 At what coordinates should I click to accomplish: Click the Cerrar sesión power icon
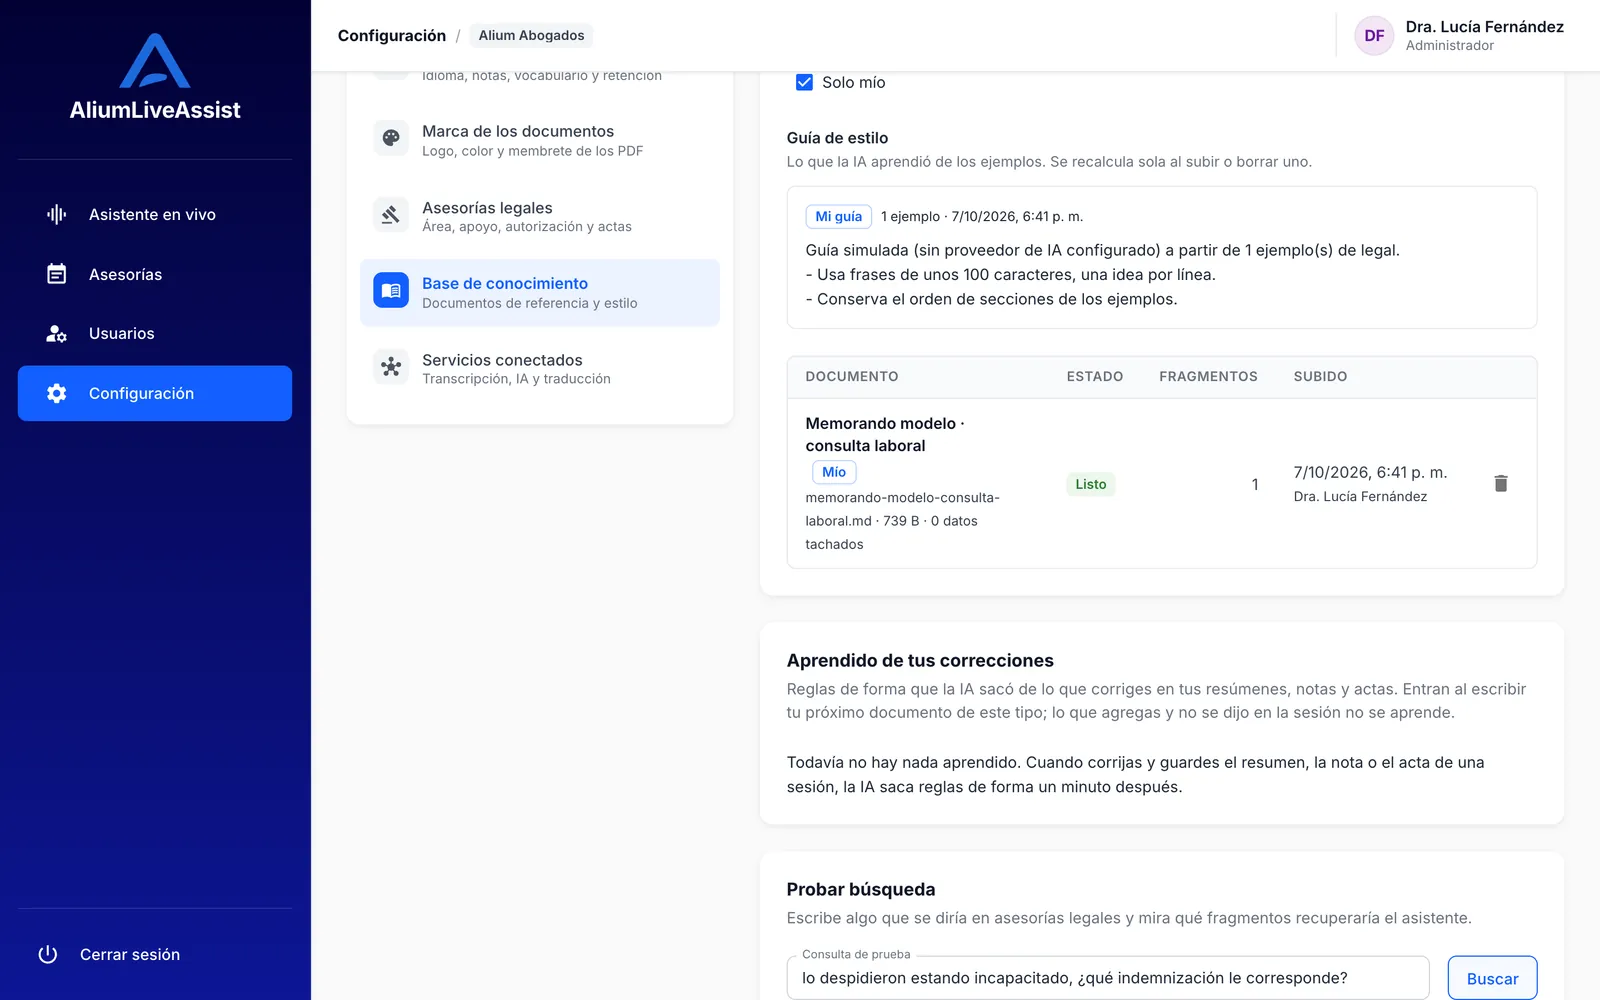(48, 954)
